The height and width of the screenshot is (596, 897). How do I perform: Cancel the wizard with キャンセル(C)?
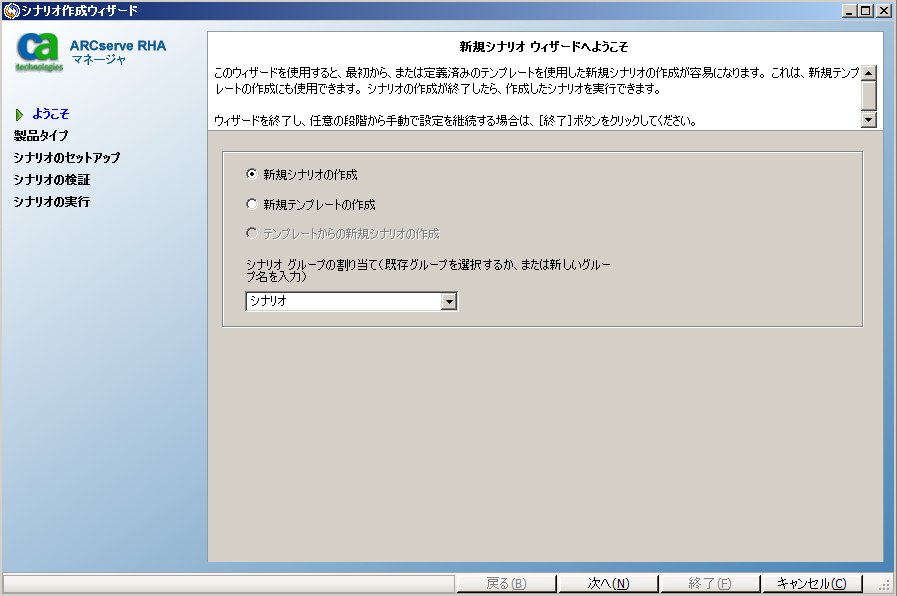[x=811, y=583]
